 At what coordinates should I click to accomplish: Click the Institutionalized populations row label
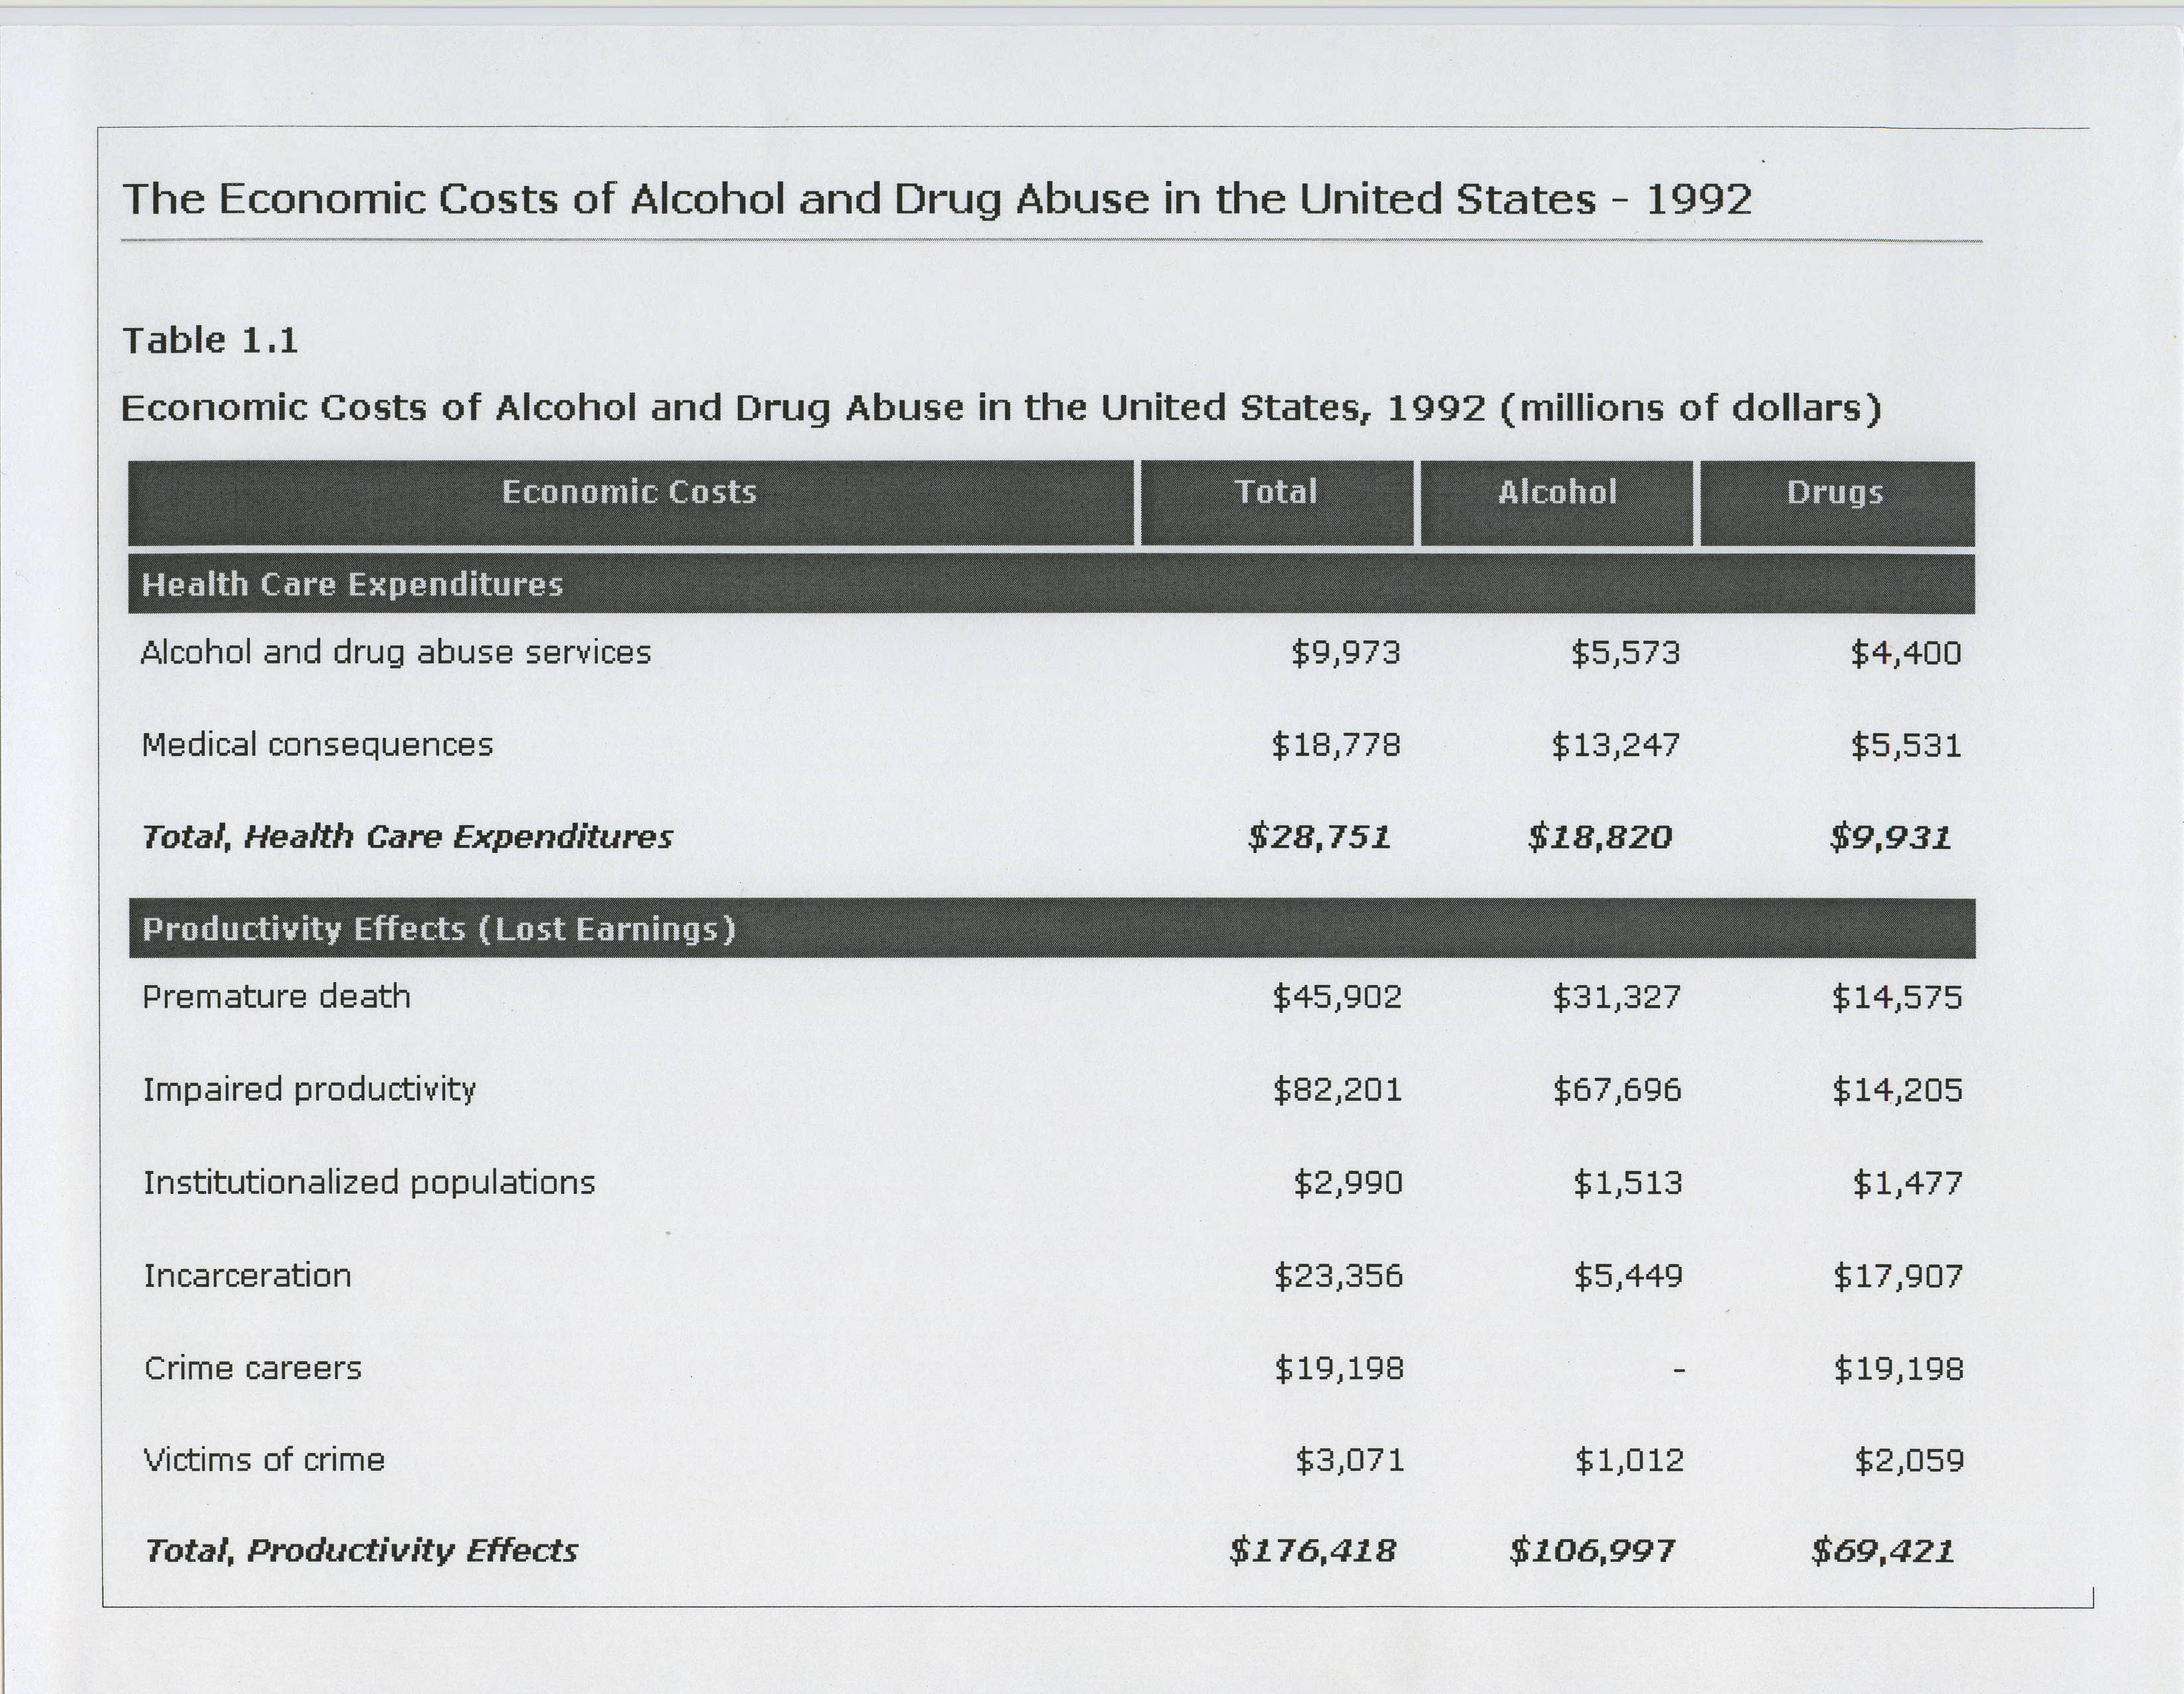point(369,1183)
